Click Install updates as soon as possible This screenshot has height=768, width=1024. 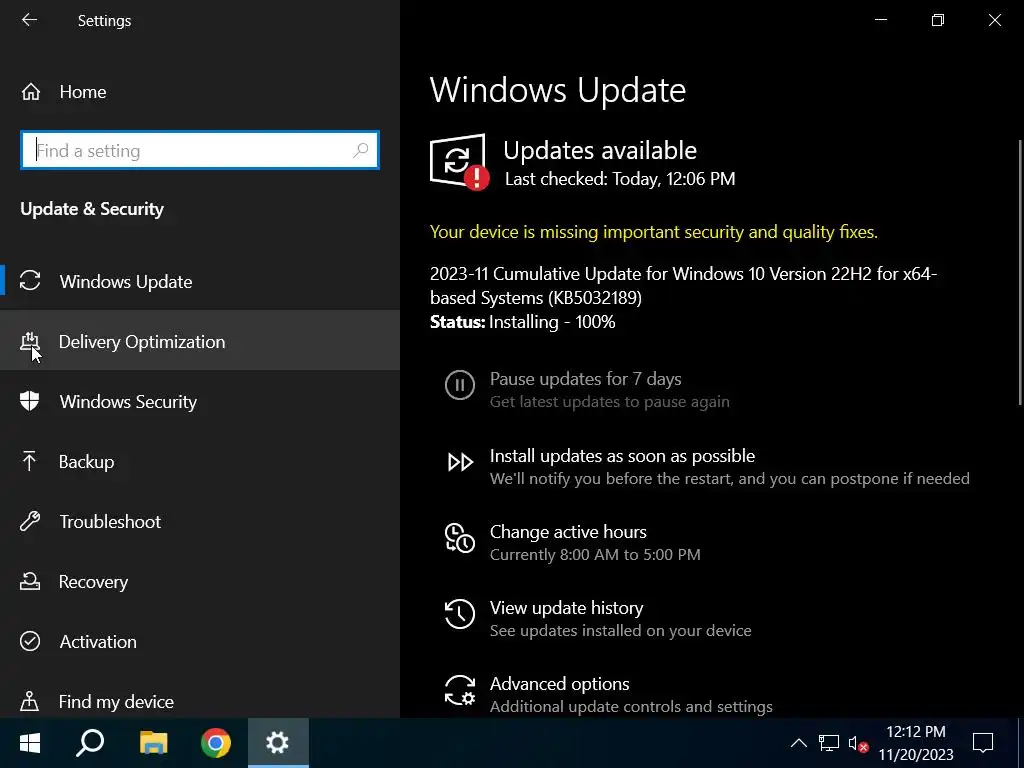[x=622, y=455]
